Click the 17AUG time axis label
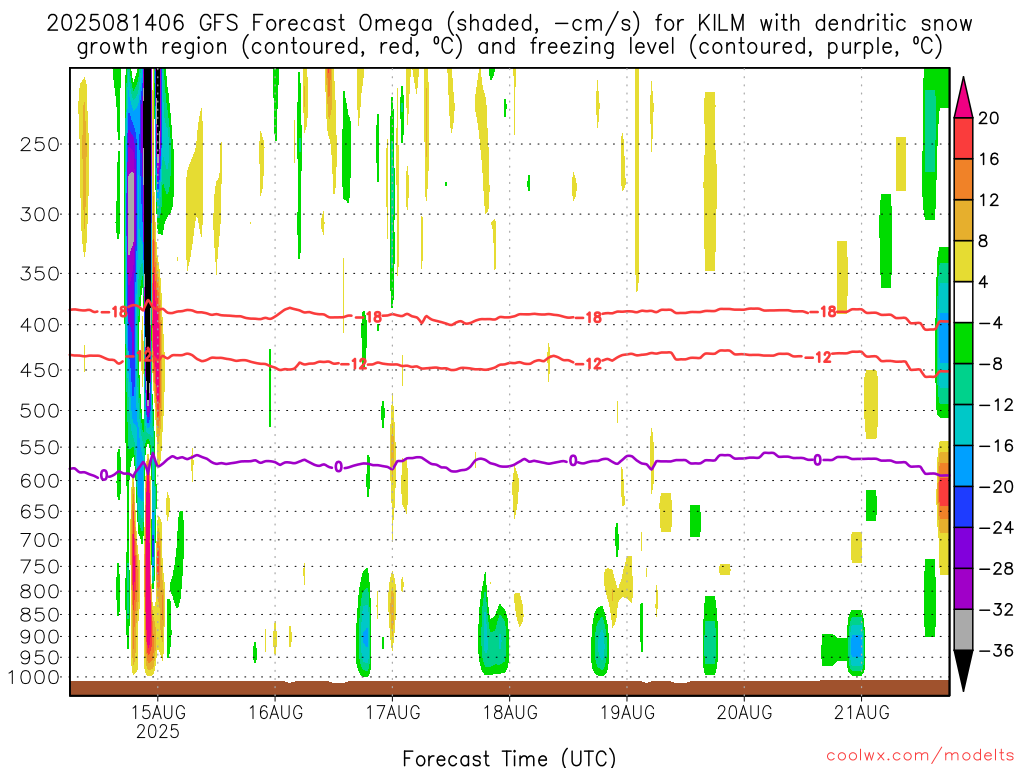This screenshot has height=768, width=1024. click(x=392, y=712)
